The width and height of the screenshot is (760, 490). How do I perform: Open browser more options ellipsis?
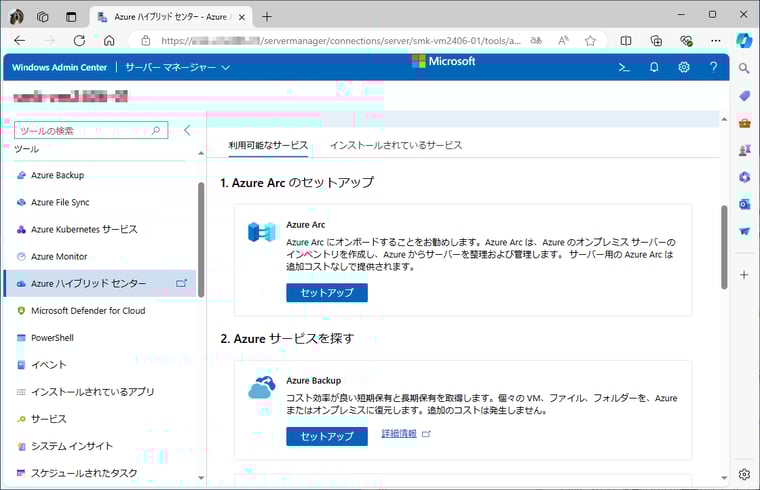point(715,41)
